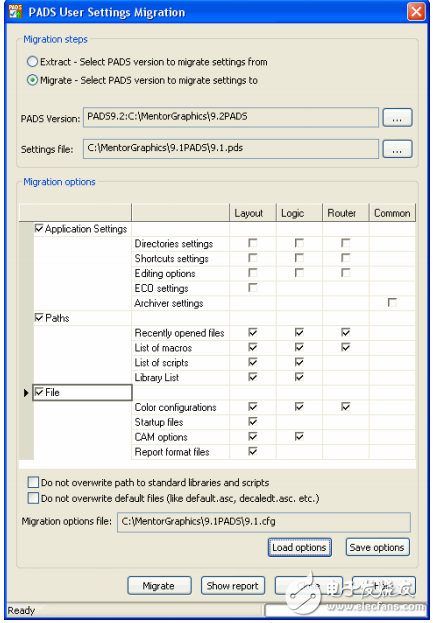433x623 pixels.
Task: Select the row arrow beside File
Action: pos(26,393)
